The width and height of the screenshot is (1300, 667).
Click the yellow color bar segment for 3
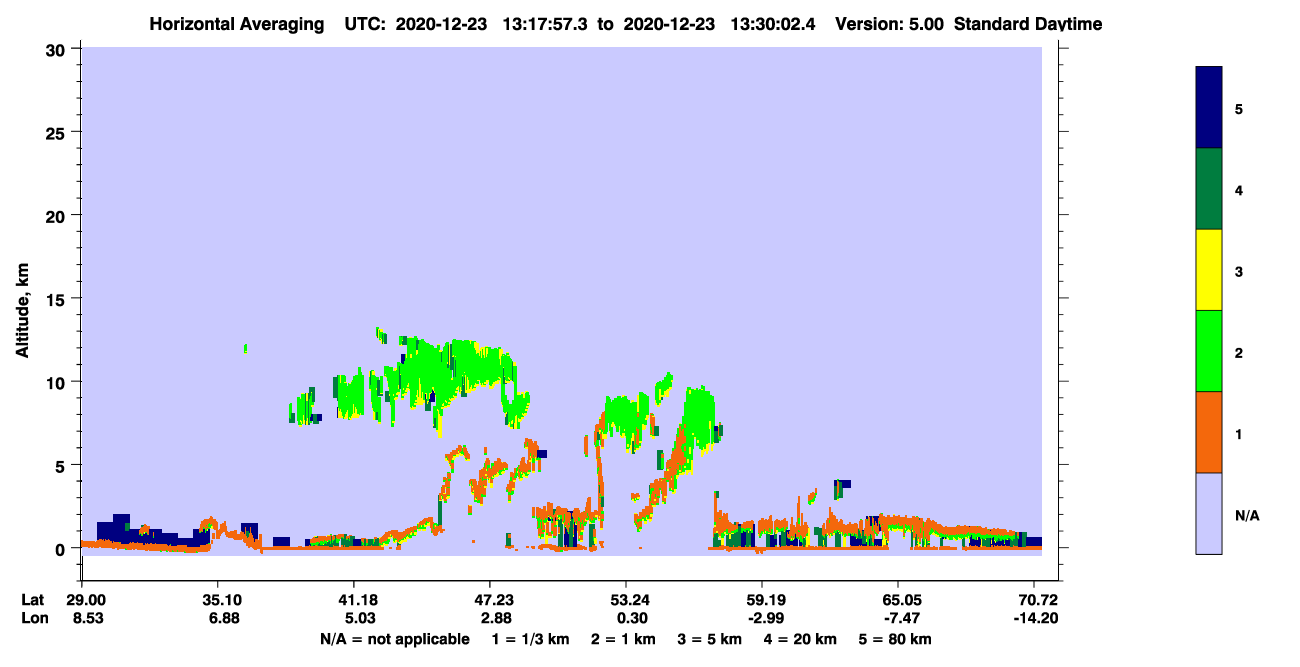coord(1208,270)
